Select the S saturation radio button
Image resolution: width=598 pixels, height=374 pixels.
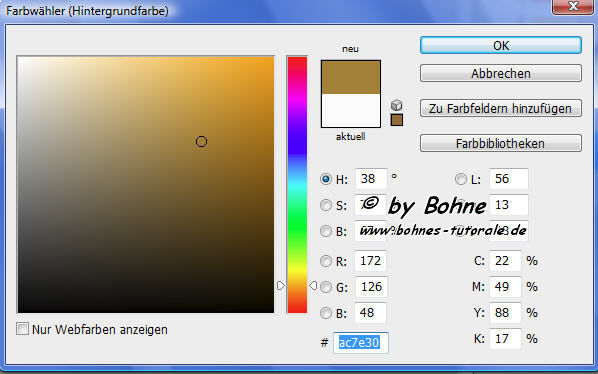[326, 205]
